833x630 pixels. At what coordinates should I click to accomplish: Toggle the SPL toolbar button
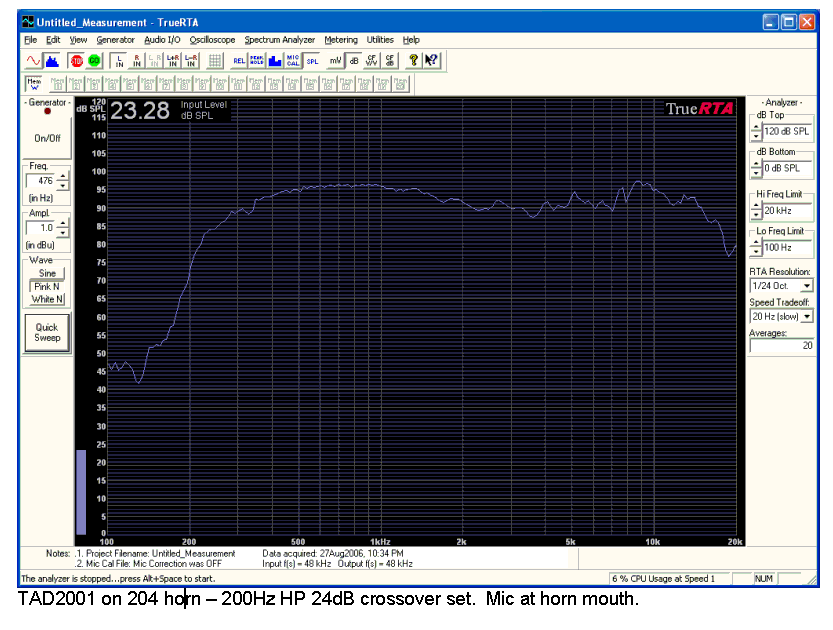[312, 61]
